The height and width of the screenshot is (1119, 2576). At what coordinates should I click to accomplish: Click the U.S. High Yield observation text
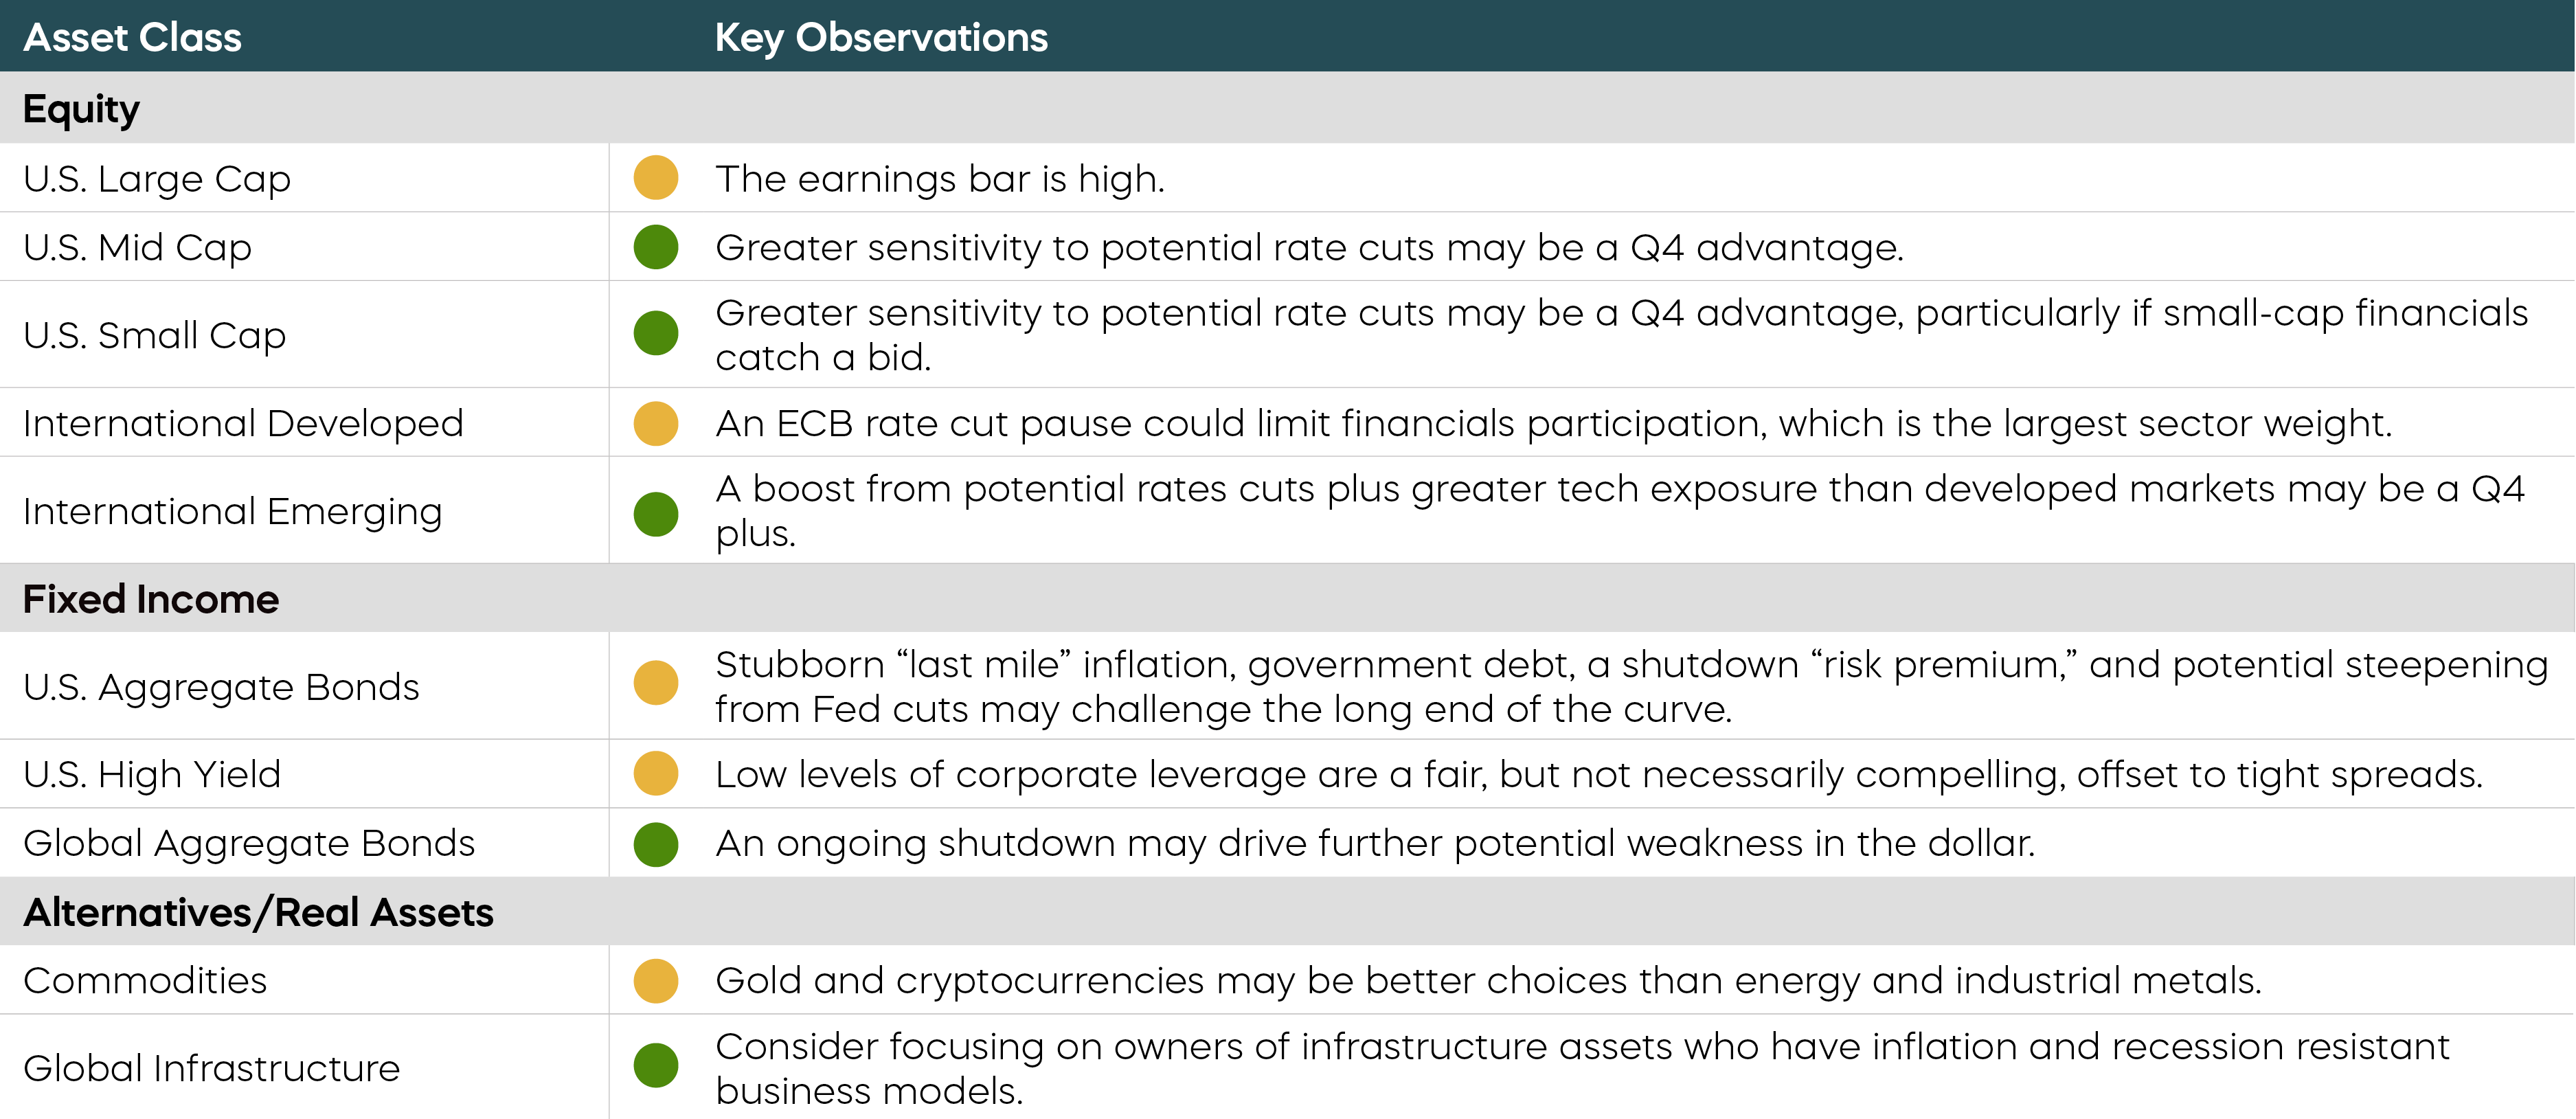1598,775
